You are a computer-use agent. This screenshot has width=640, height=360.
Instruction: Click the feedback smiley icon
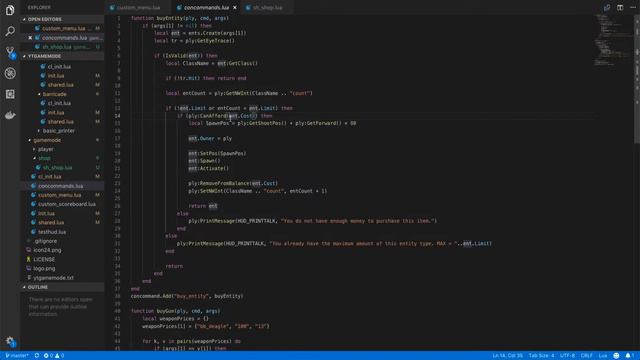click(616, 356)
